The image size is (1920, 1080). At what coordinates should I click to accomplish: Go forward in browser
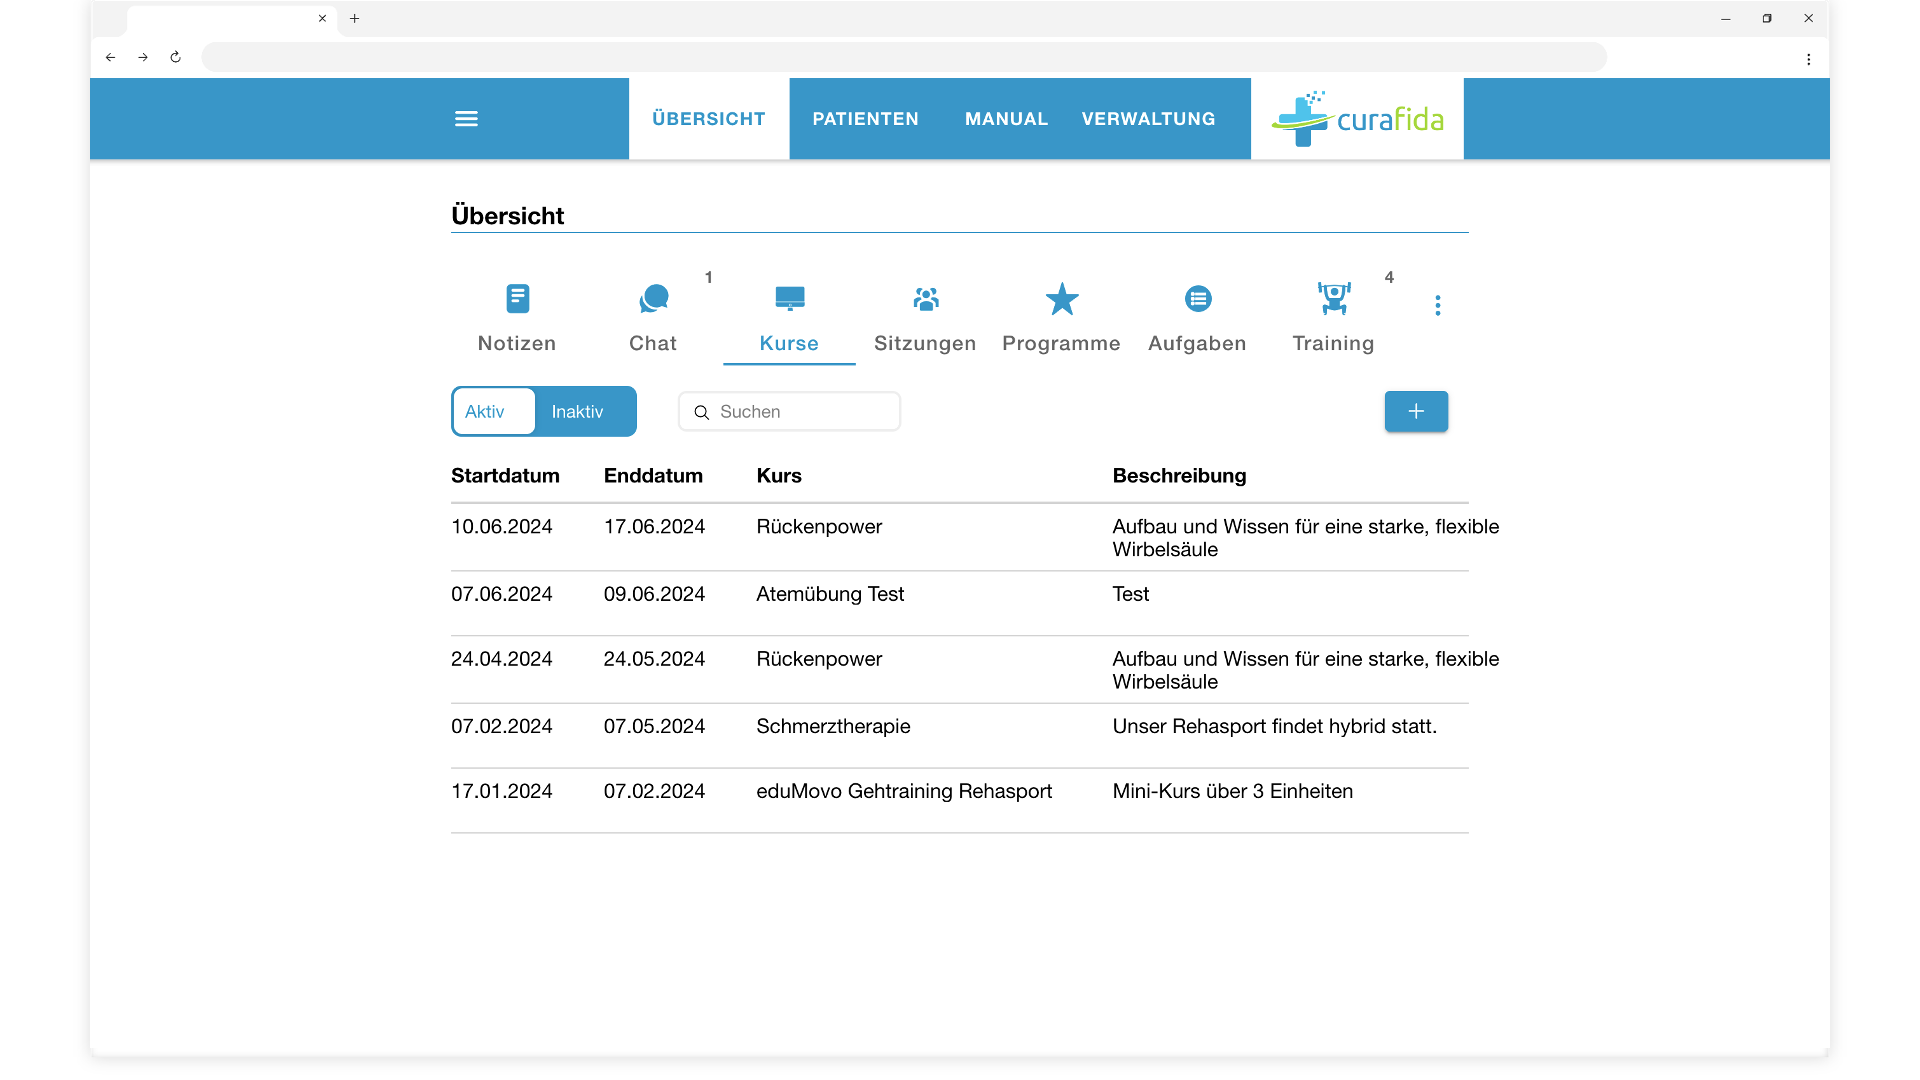pos(143,57)
